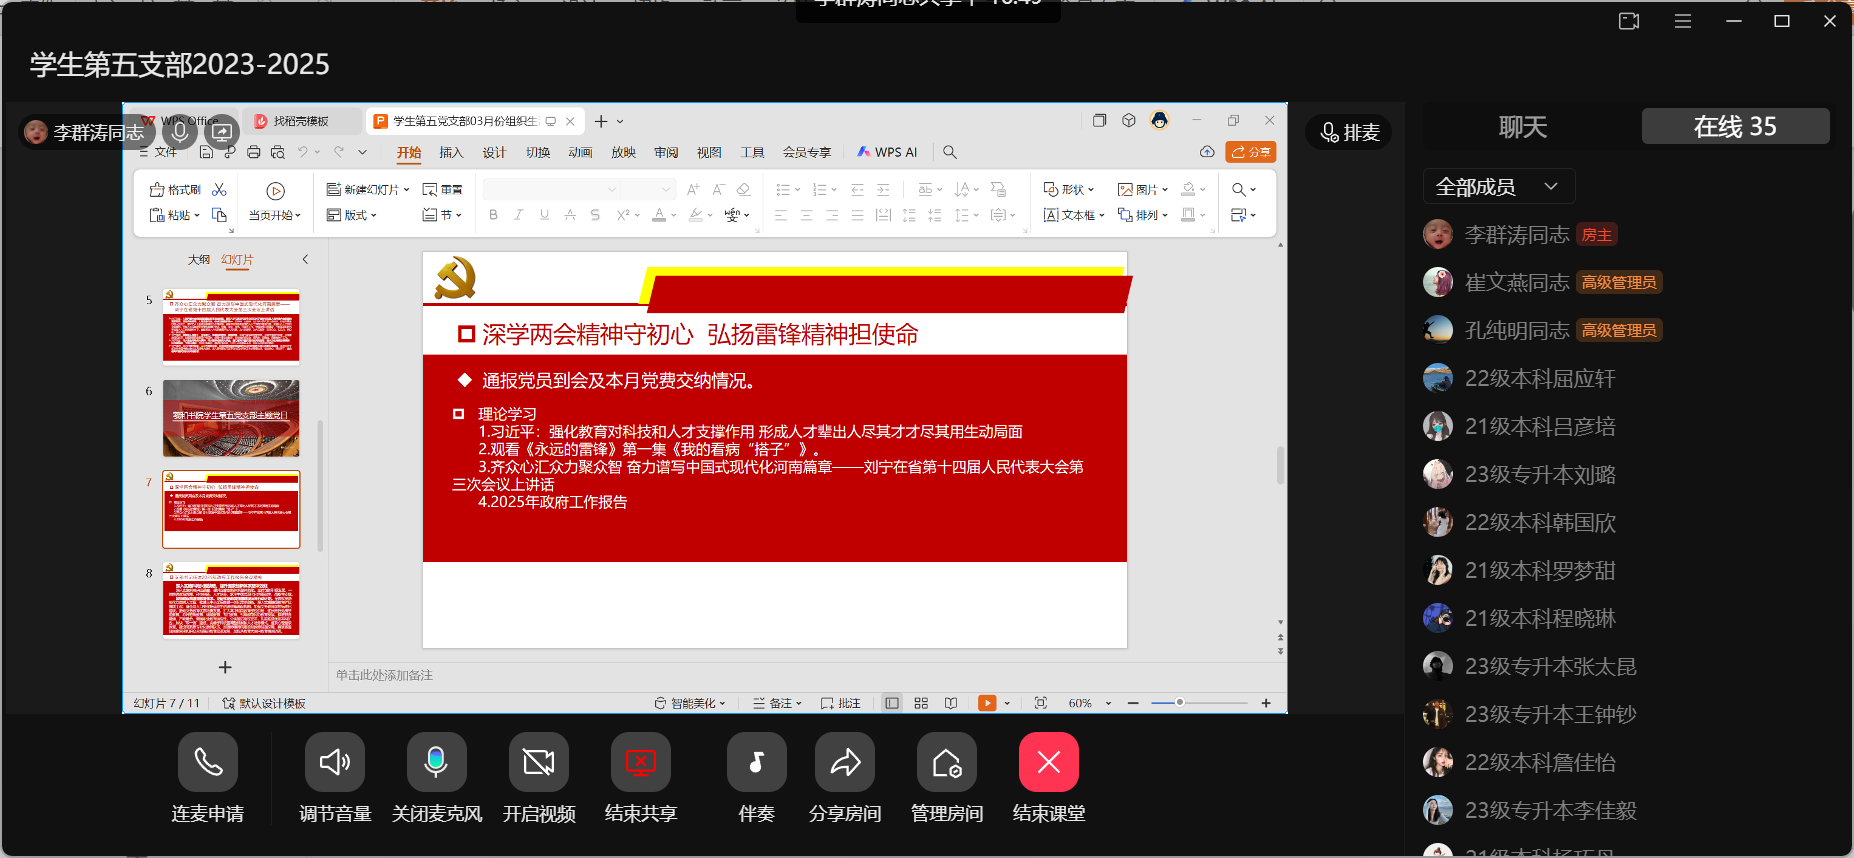Open 分享房间 share arrow icon

[x=845, y=763]
